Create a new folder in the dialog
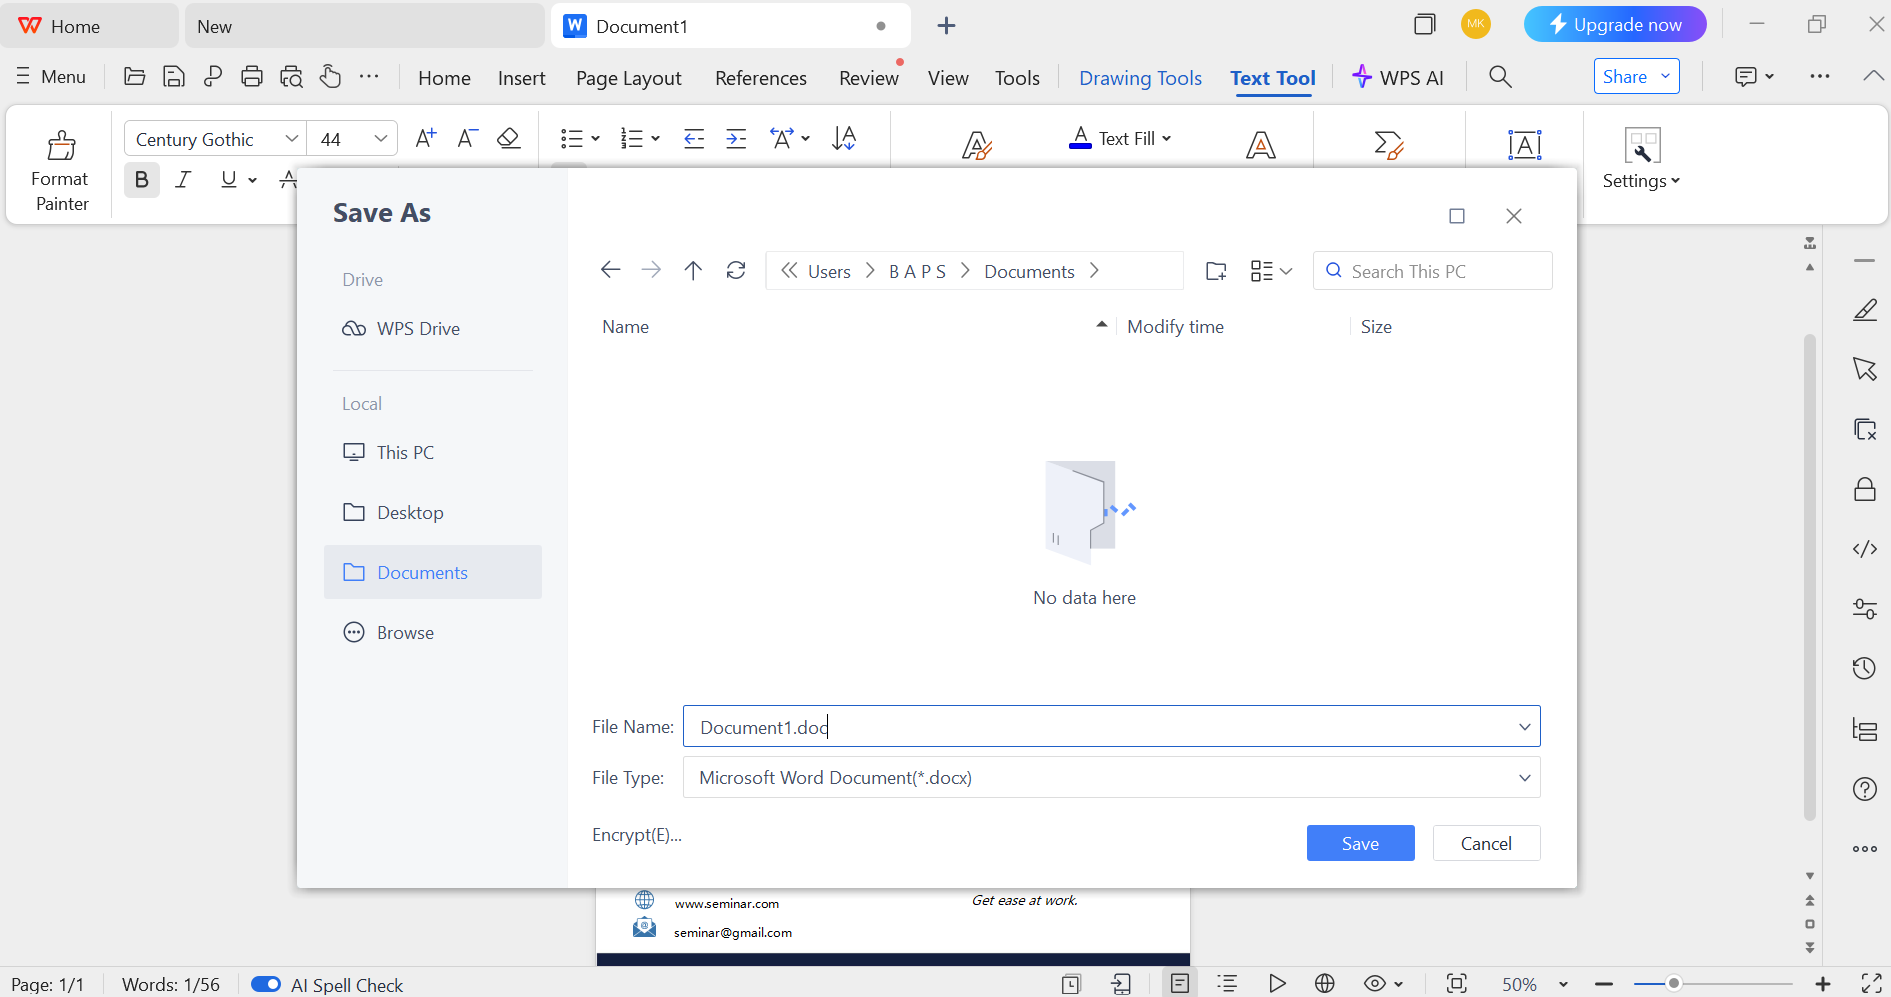The image size is (1891, 997). (1215, 270)
